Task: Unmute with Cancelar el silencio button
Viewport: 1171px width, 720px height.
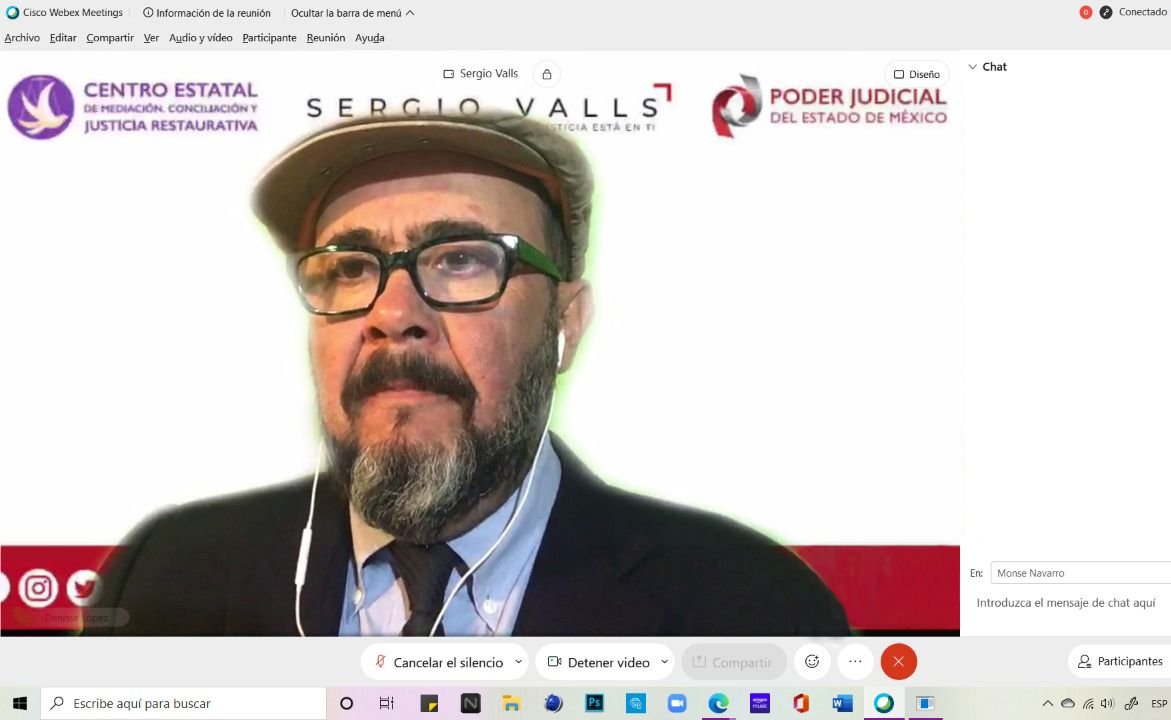Action: (x=438, y=662)
